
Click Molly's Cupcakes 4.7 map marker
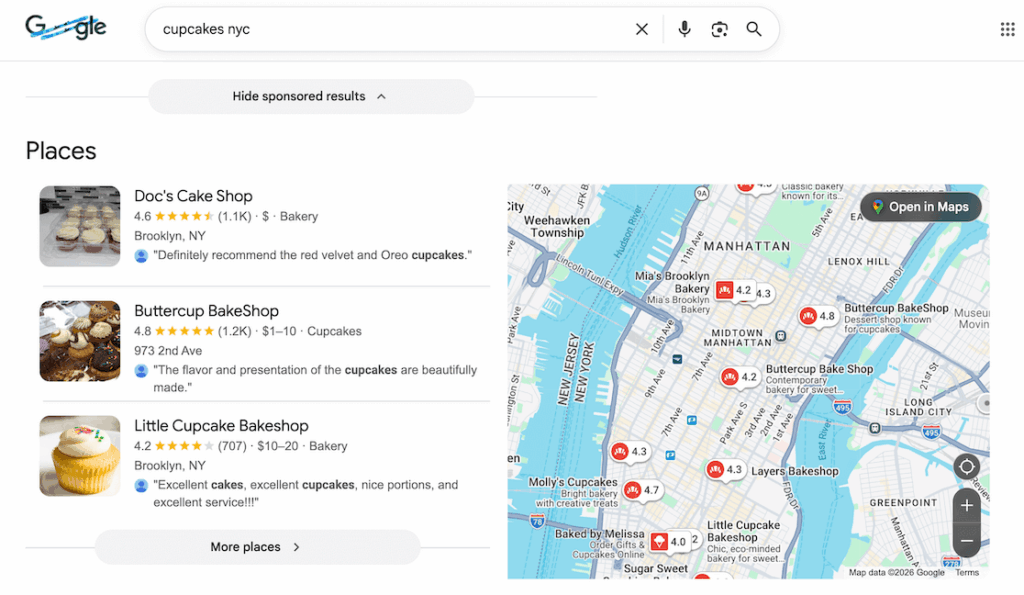point(633,490)
